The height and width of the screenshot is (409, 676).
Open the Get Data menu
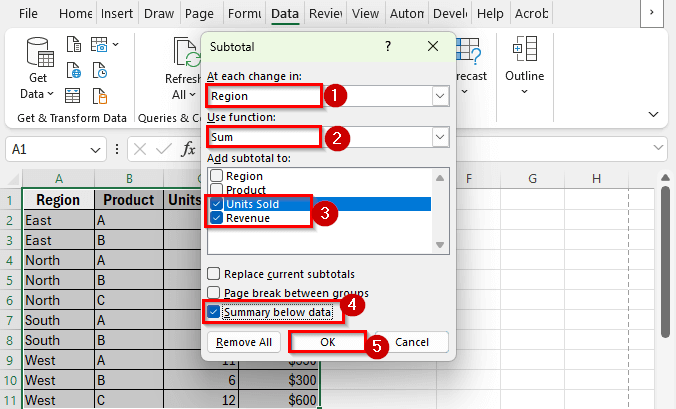pos(37,69)
